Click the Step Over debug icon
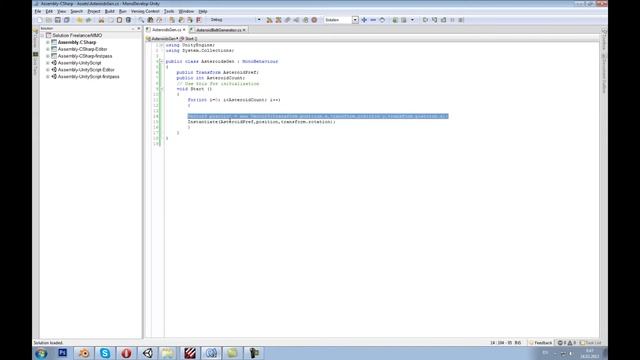Image resolution: width=640 pixels, height=360 pixels. (x=425, y=20)
